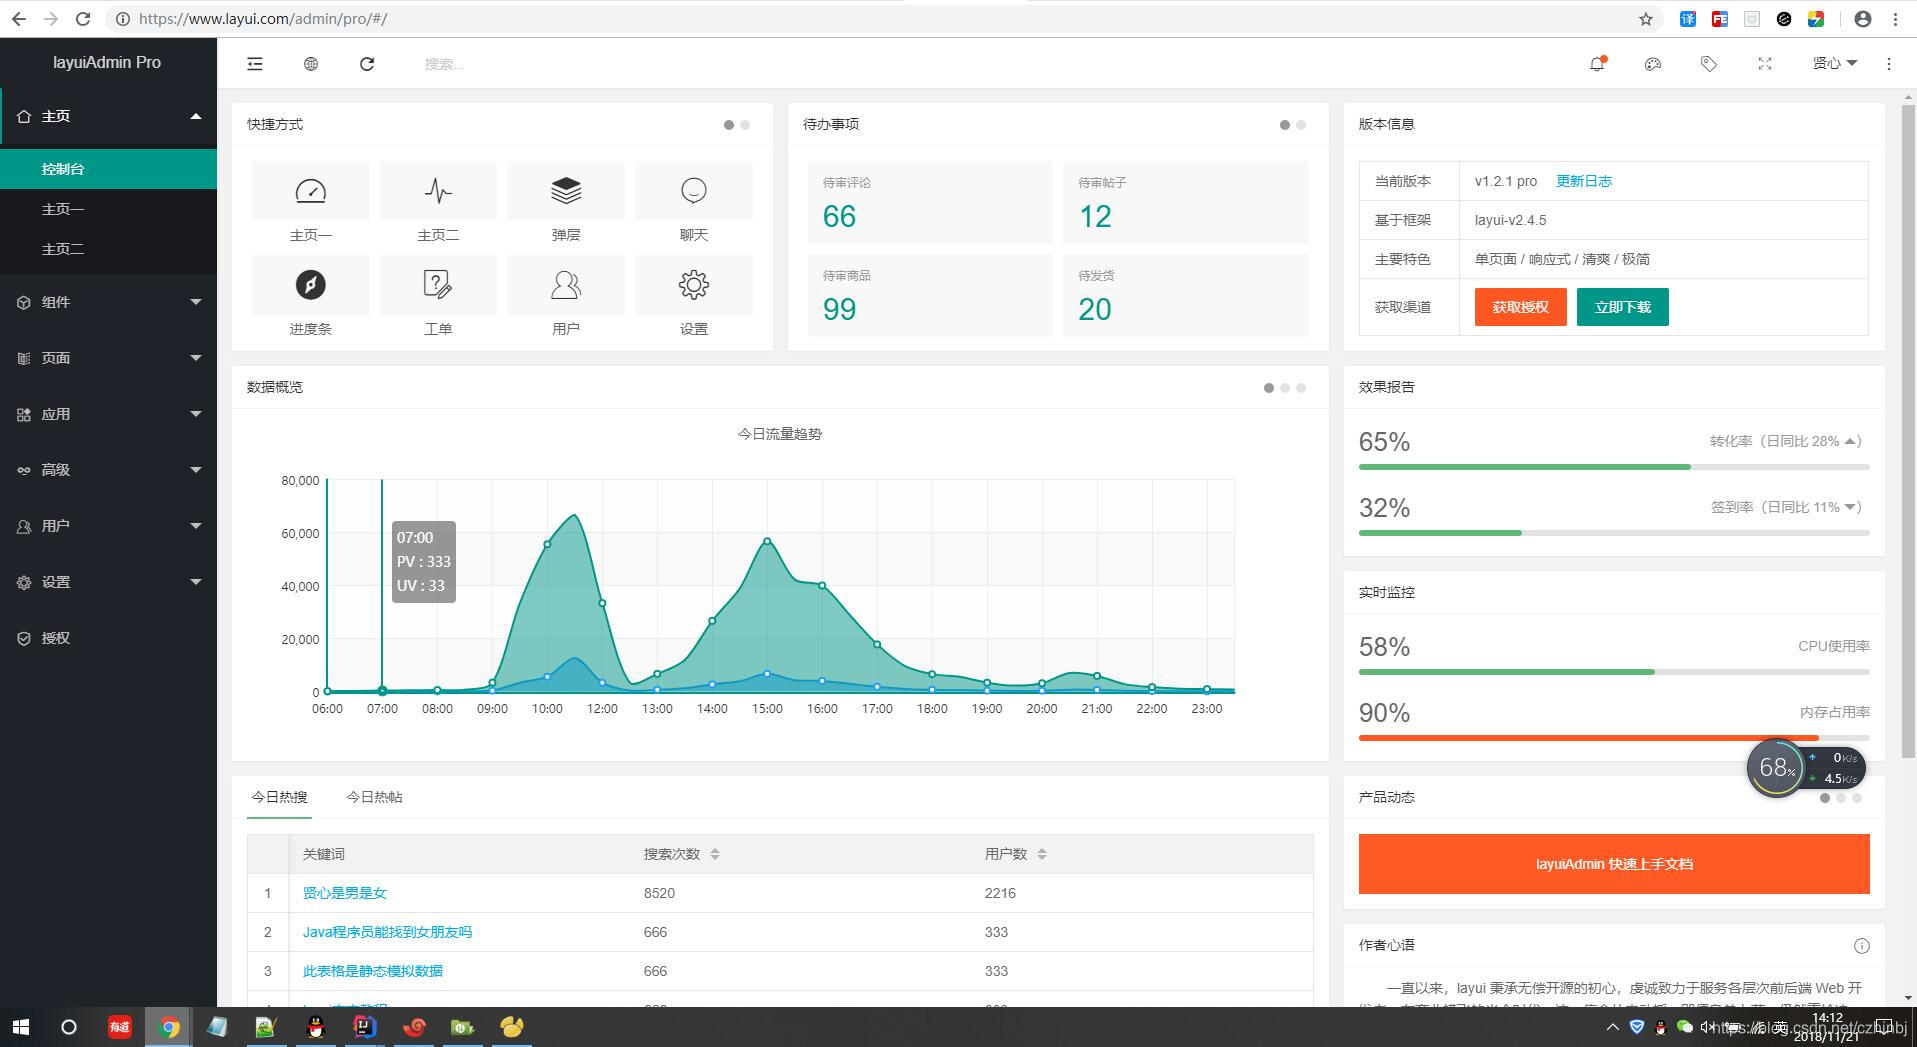Switch to 今日热搜 tab
Viewport: 1917px width, 1047px height.
tap(279, 797)
